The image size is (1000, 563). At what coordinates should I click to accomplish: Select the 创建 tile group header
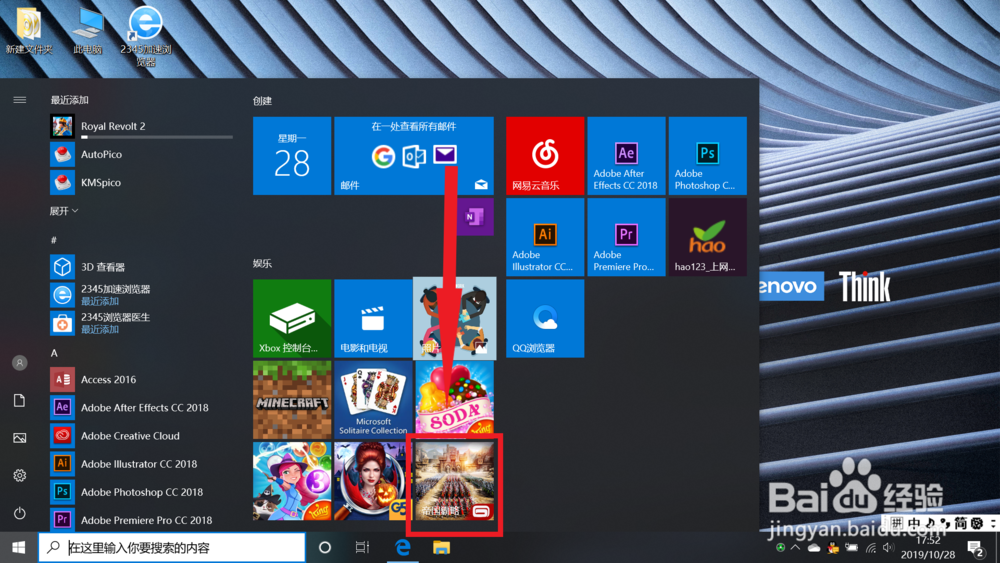point(262,101)
